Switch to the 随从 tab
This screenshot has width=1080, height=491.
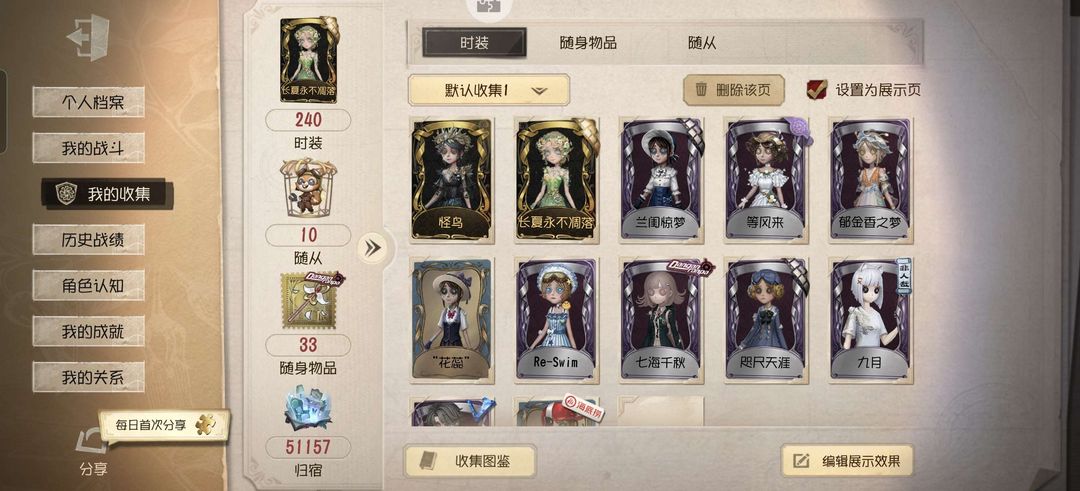click(701, 43)
